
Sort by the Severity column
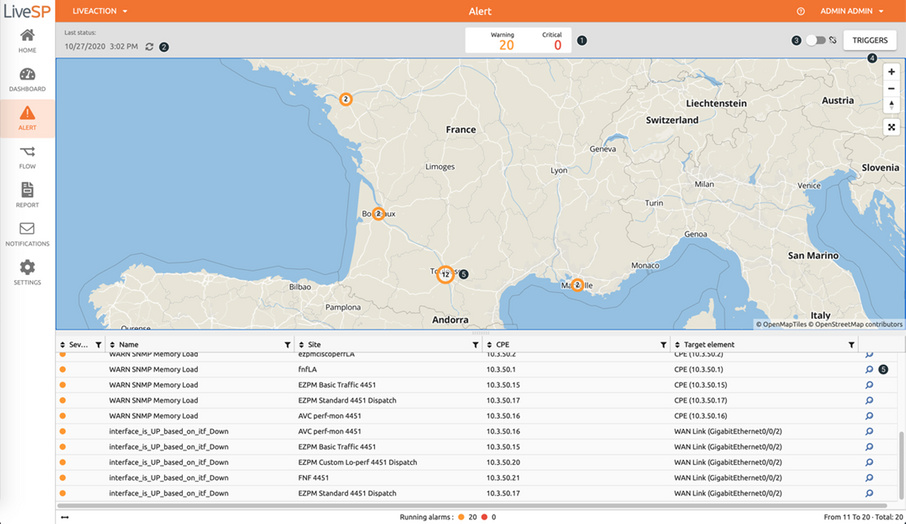[x=62, y=345]
